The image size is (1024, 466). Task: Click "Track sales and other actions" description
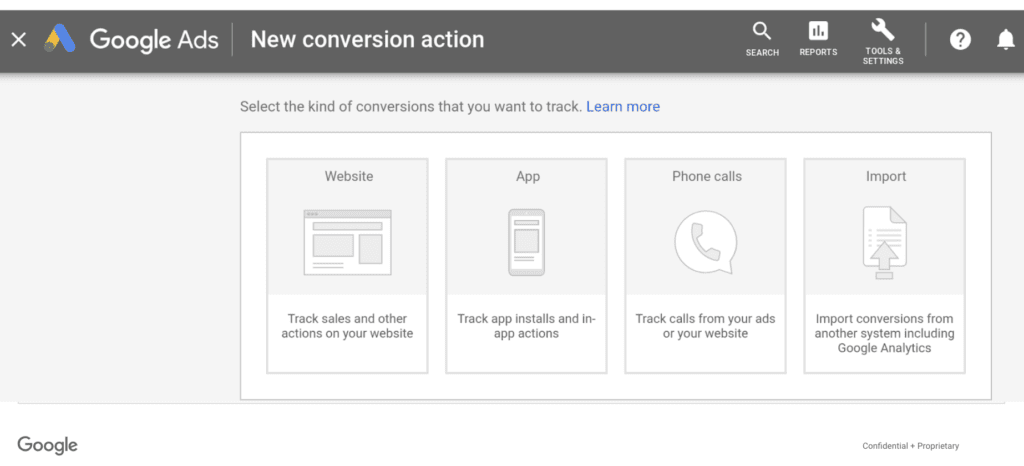[347, 326]
